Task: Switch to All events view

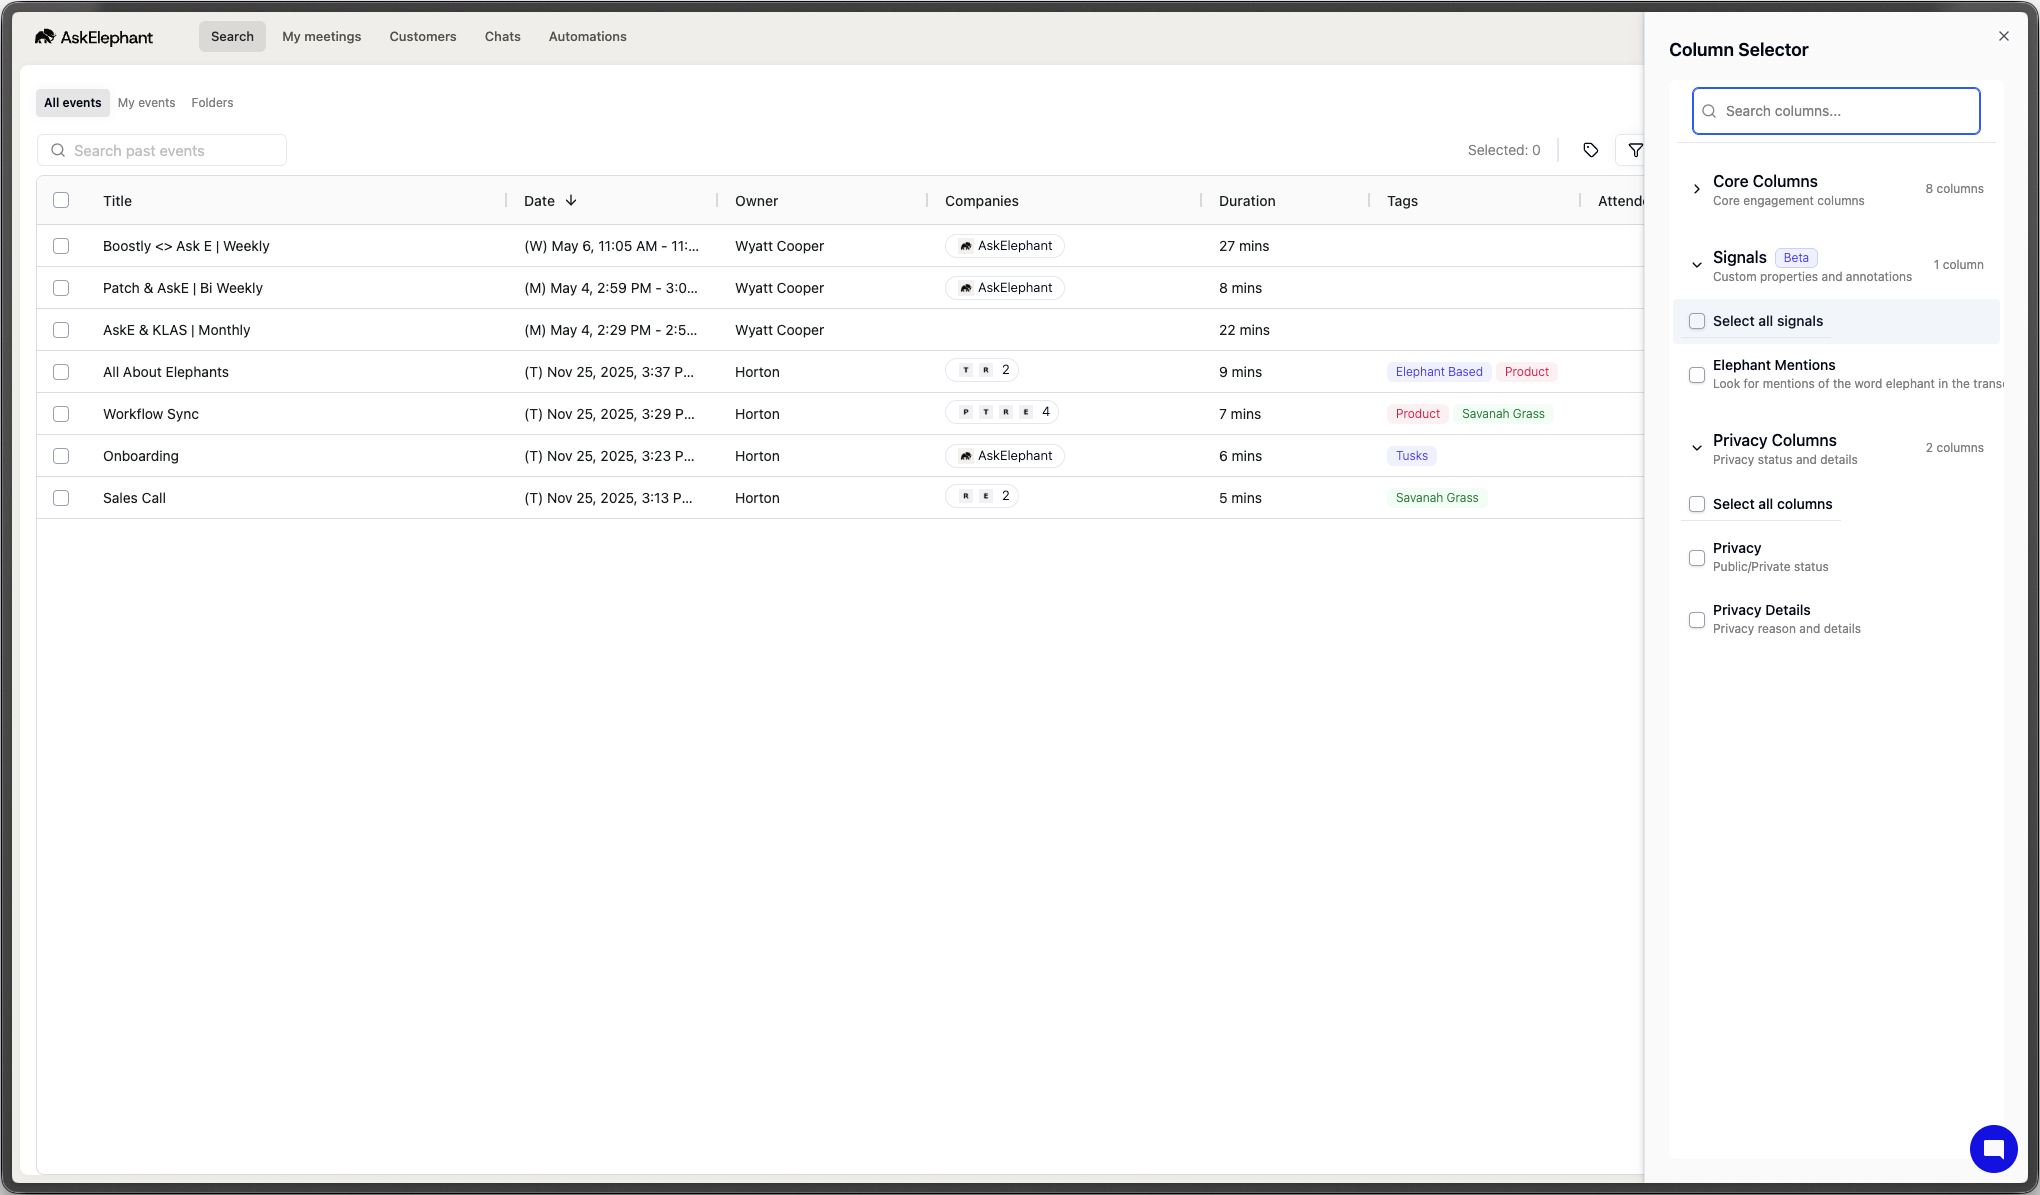Action: 73,103
